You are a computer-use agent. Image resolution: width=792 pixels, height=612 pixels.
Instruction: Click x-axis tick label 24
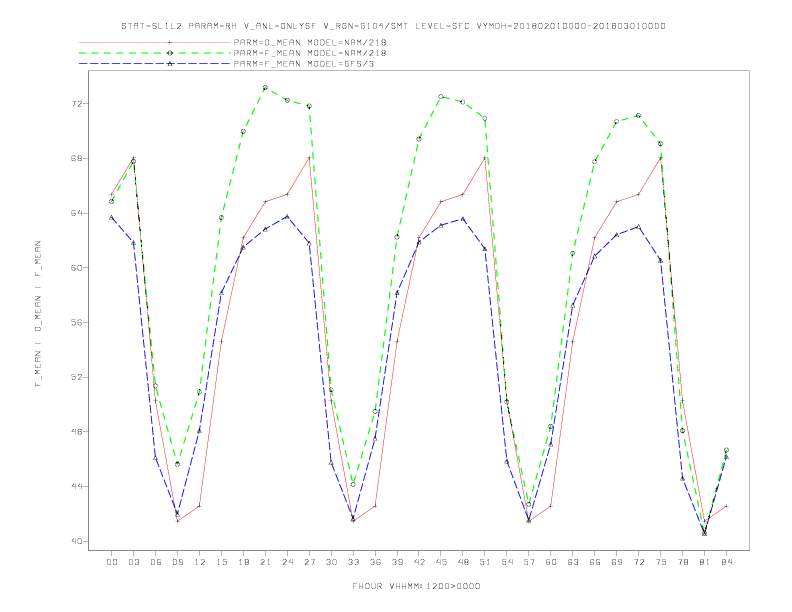(287, 562)
